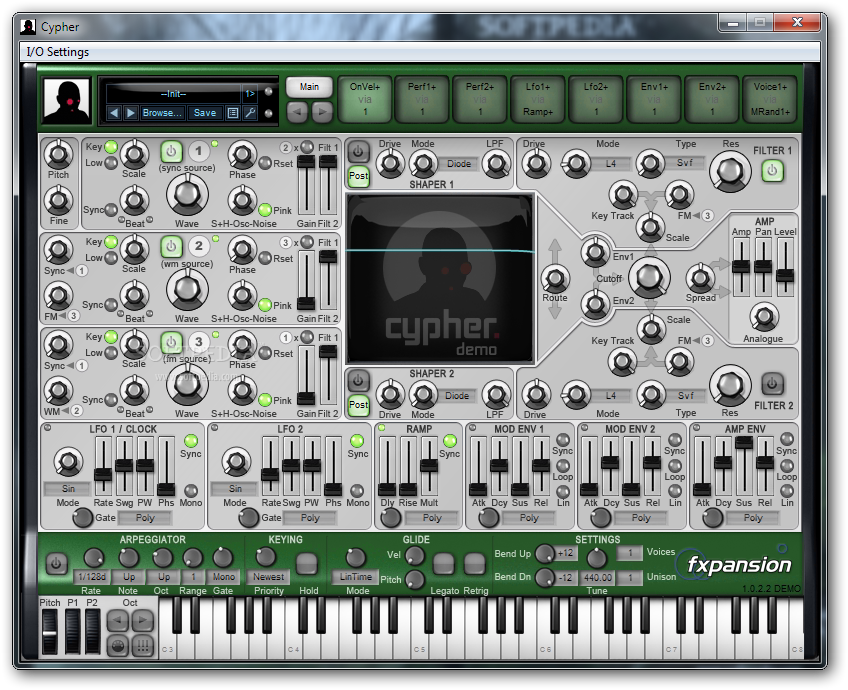Shift keyboard octave down arrow
This screenshot has width=848, height=690.
pyautogui.click(x=118, y=620)
